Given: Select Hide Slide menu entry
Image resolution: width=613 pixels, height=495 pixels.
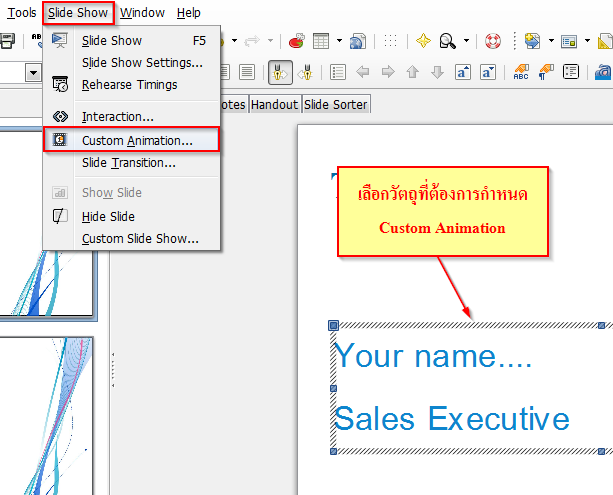Looking at the screenshot, I should (132, 216).
